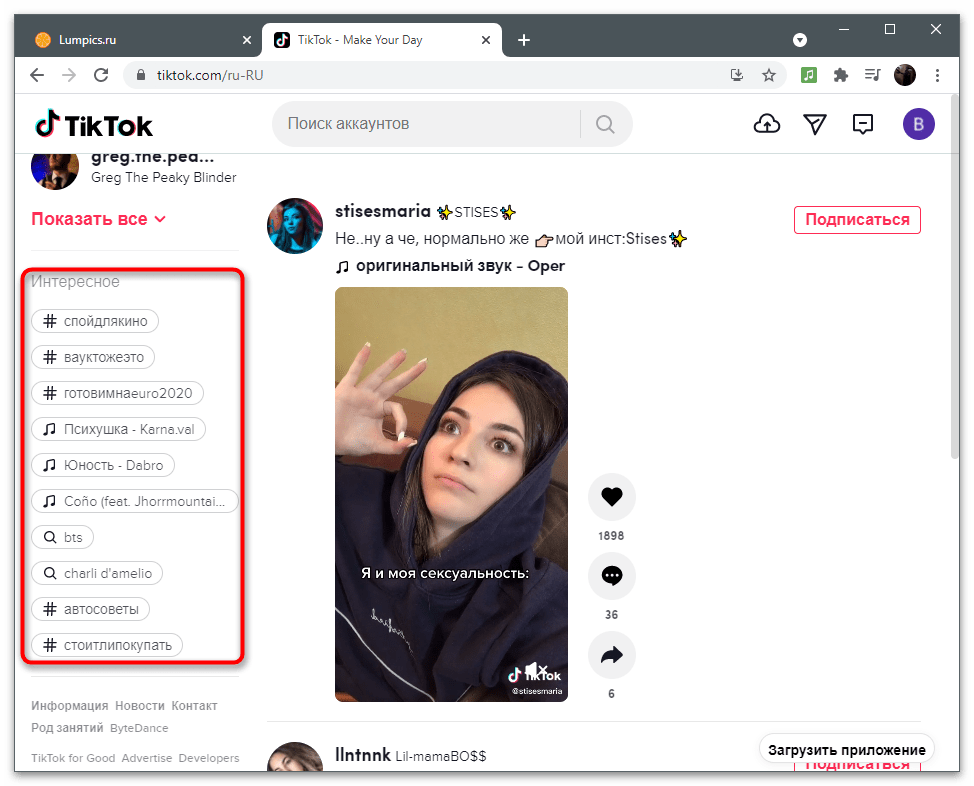Open the inbox notifications icon
Screen dimensions: 974x786
click(x=862, y=124)
